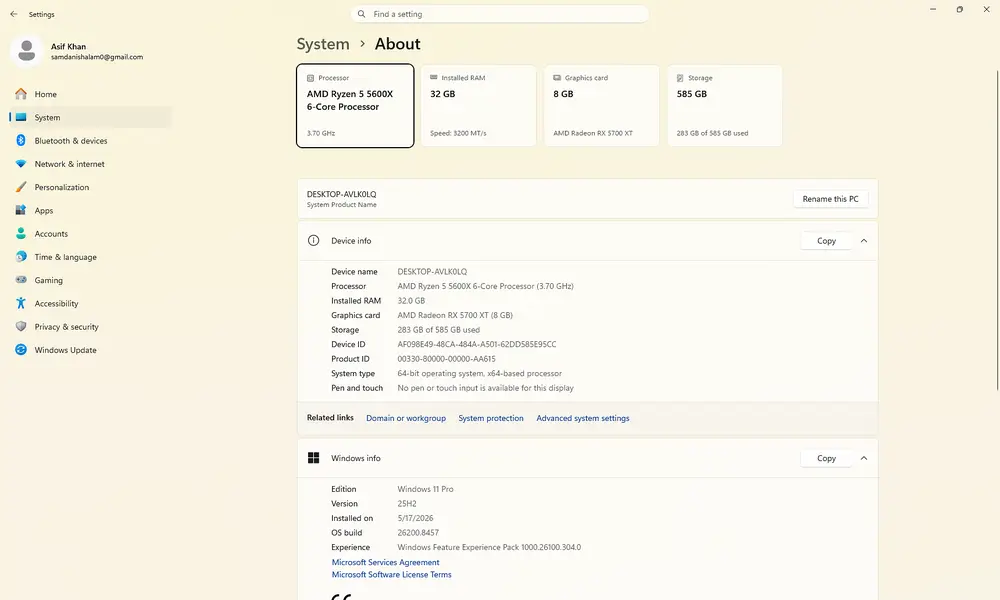The image size is (1000, 600).
Task: Click the Privacy & security shield icon
Action: (21, 326)
